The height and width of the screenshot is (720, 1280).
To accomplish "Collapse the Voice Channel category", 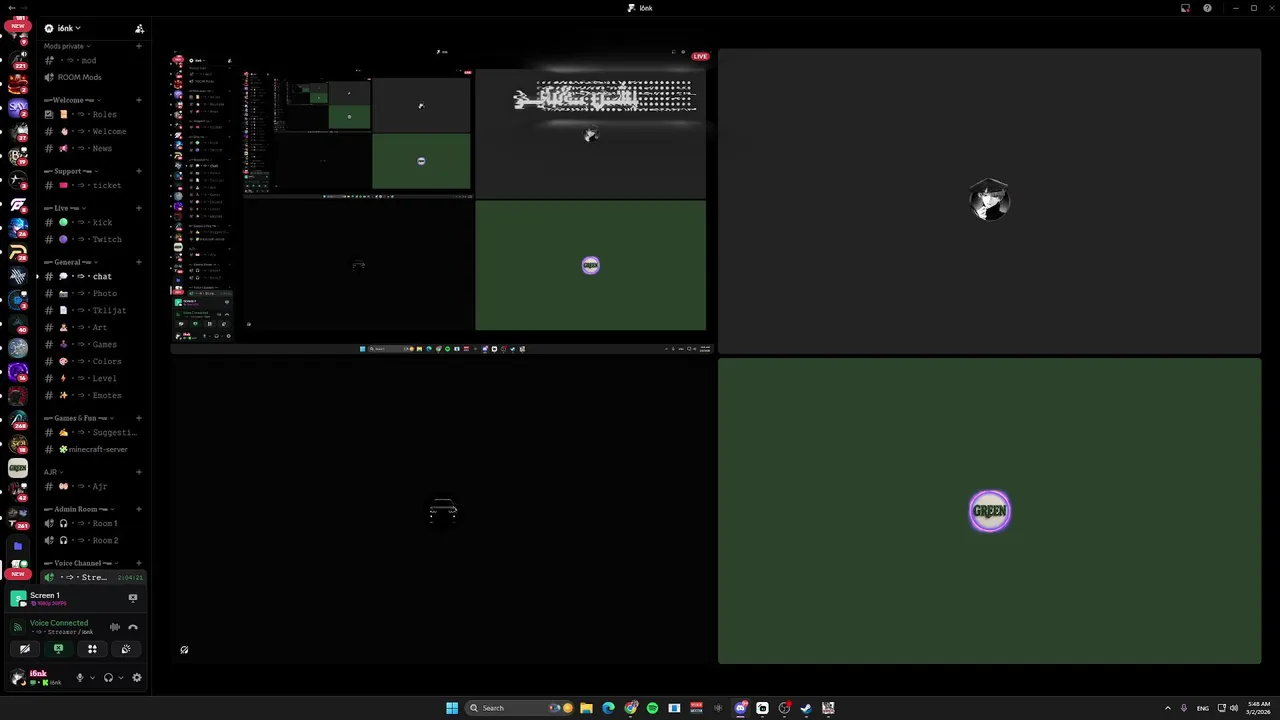I will point(80,563).
